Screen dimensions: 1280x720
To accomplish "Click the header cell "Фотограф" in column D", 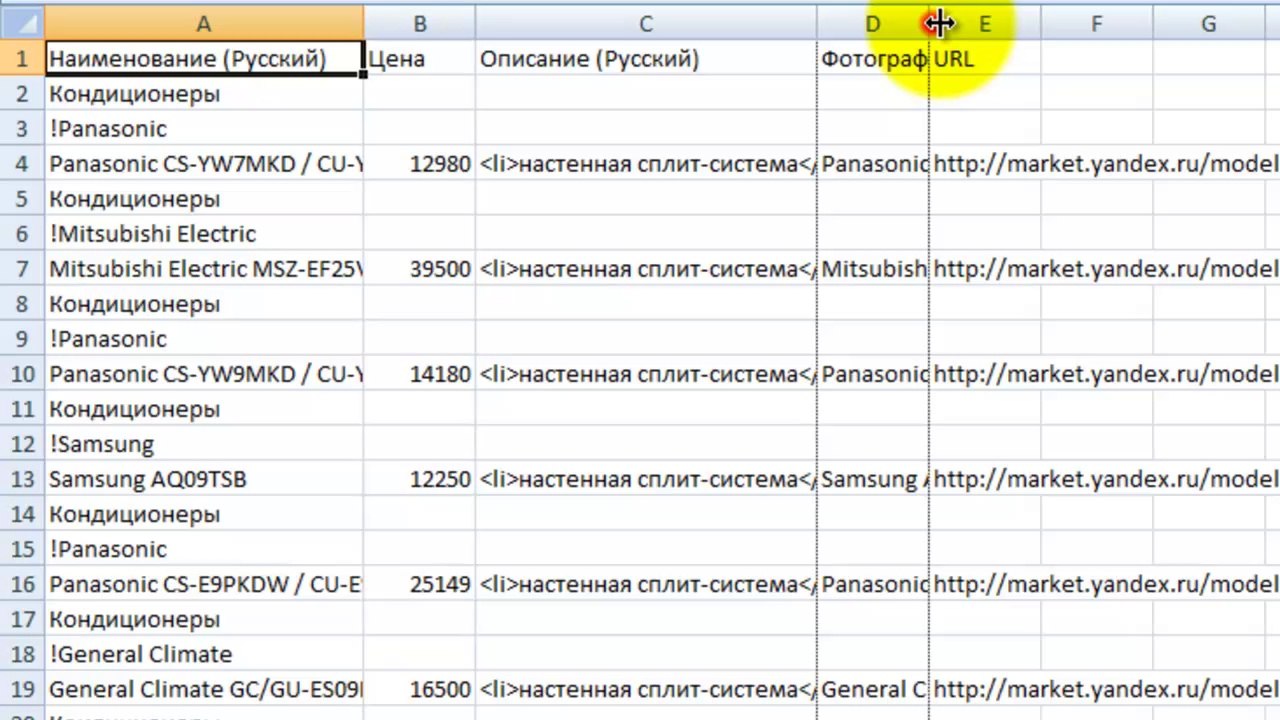I will point(873,59).
